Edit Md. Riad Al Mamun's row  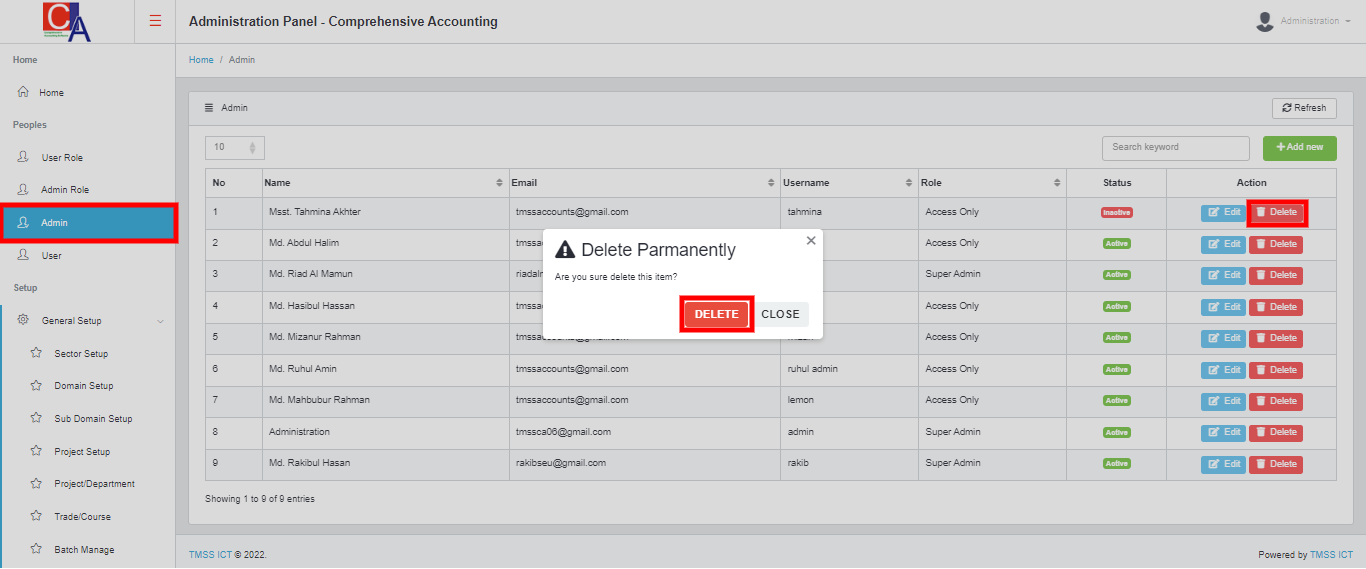point(1223,275)
